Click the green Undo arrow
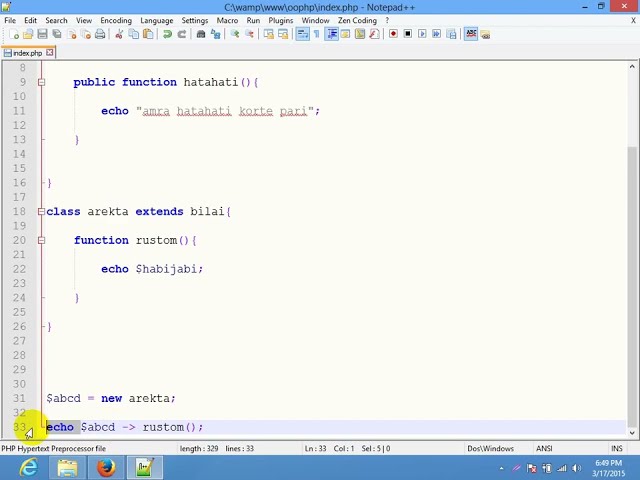Image resolution: width=640 pixels, height=480 pixels. tap(167, 34)
